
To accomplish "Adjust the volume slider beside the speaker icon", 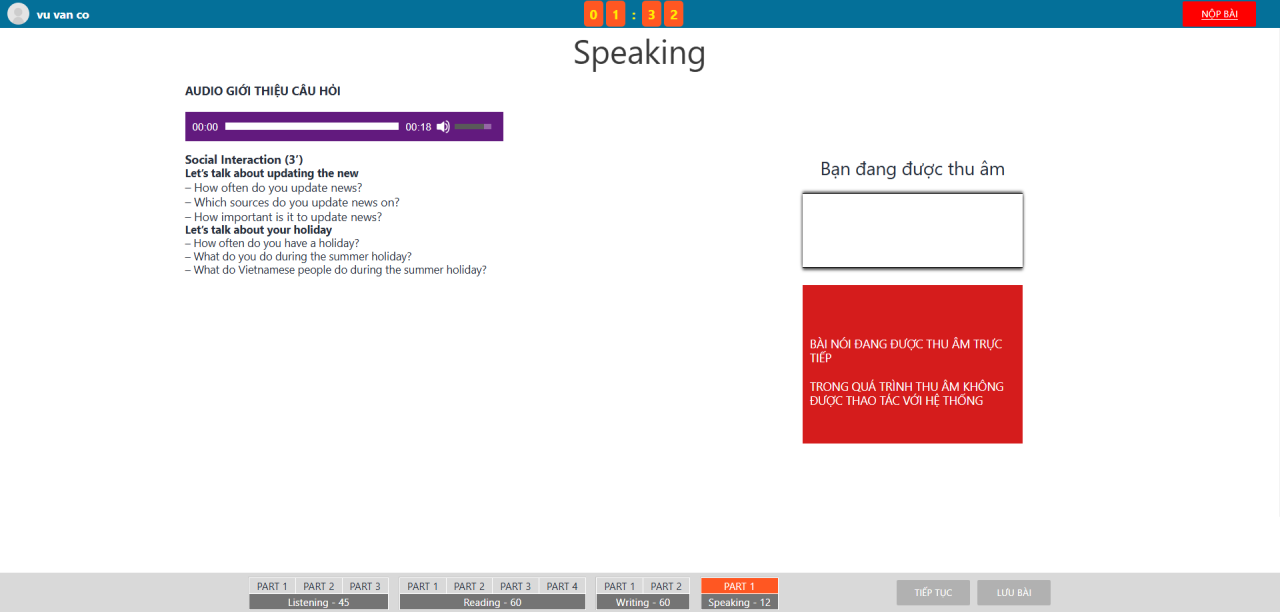I will [x=472, y=126].
